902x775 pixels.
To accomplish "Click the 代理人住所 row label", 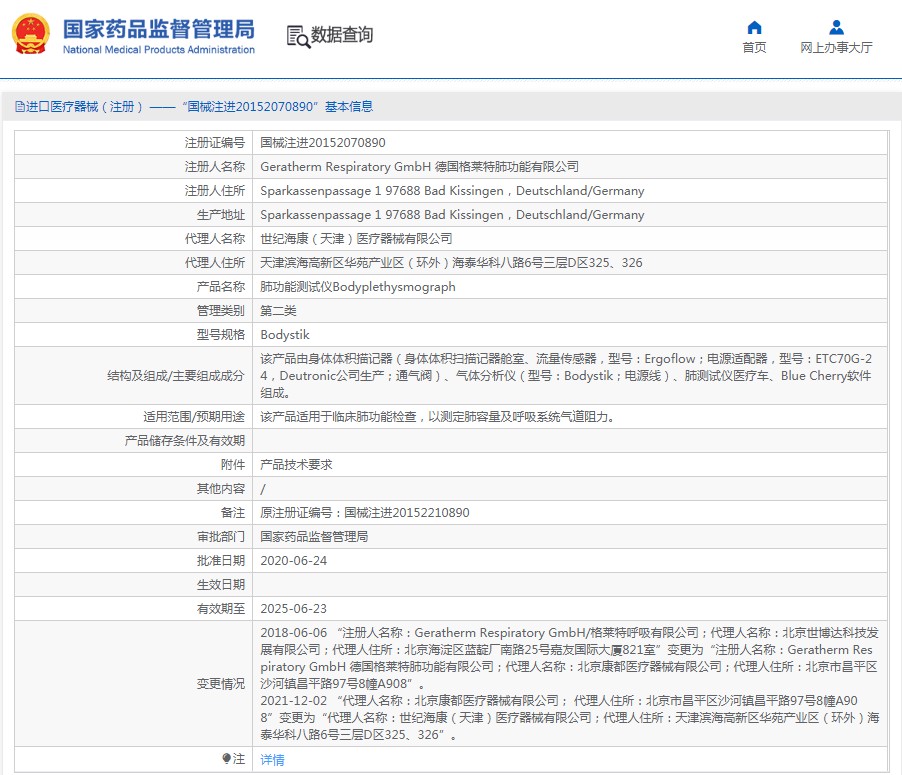I will 215,263.
